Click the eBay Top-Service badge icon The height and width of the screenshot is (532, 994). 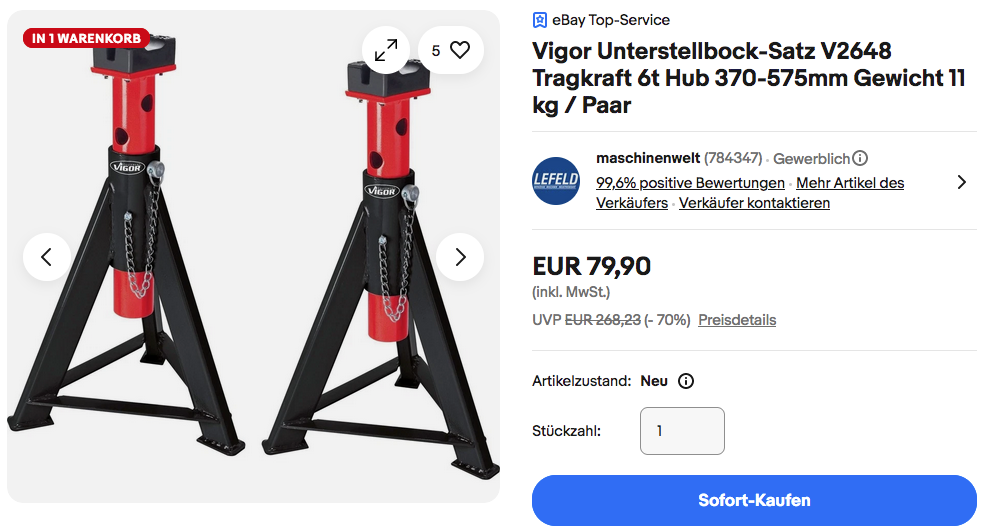tap(539, 20)
